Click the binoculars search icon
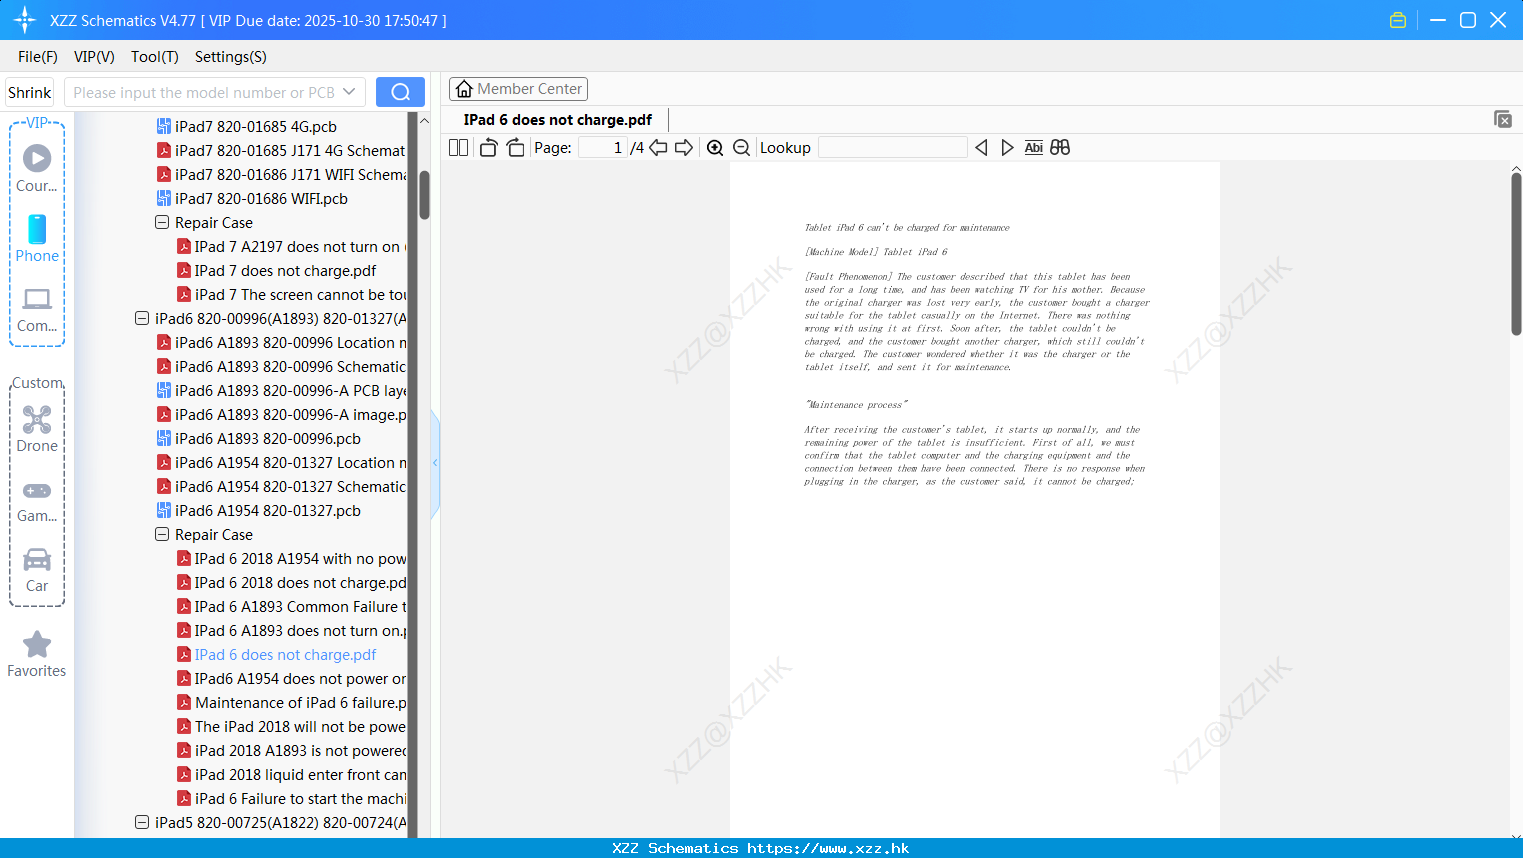1523x858 pixels. click(x=1060, y=148)
